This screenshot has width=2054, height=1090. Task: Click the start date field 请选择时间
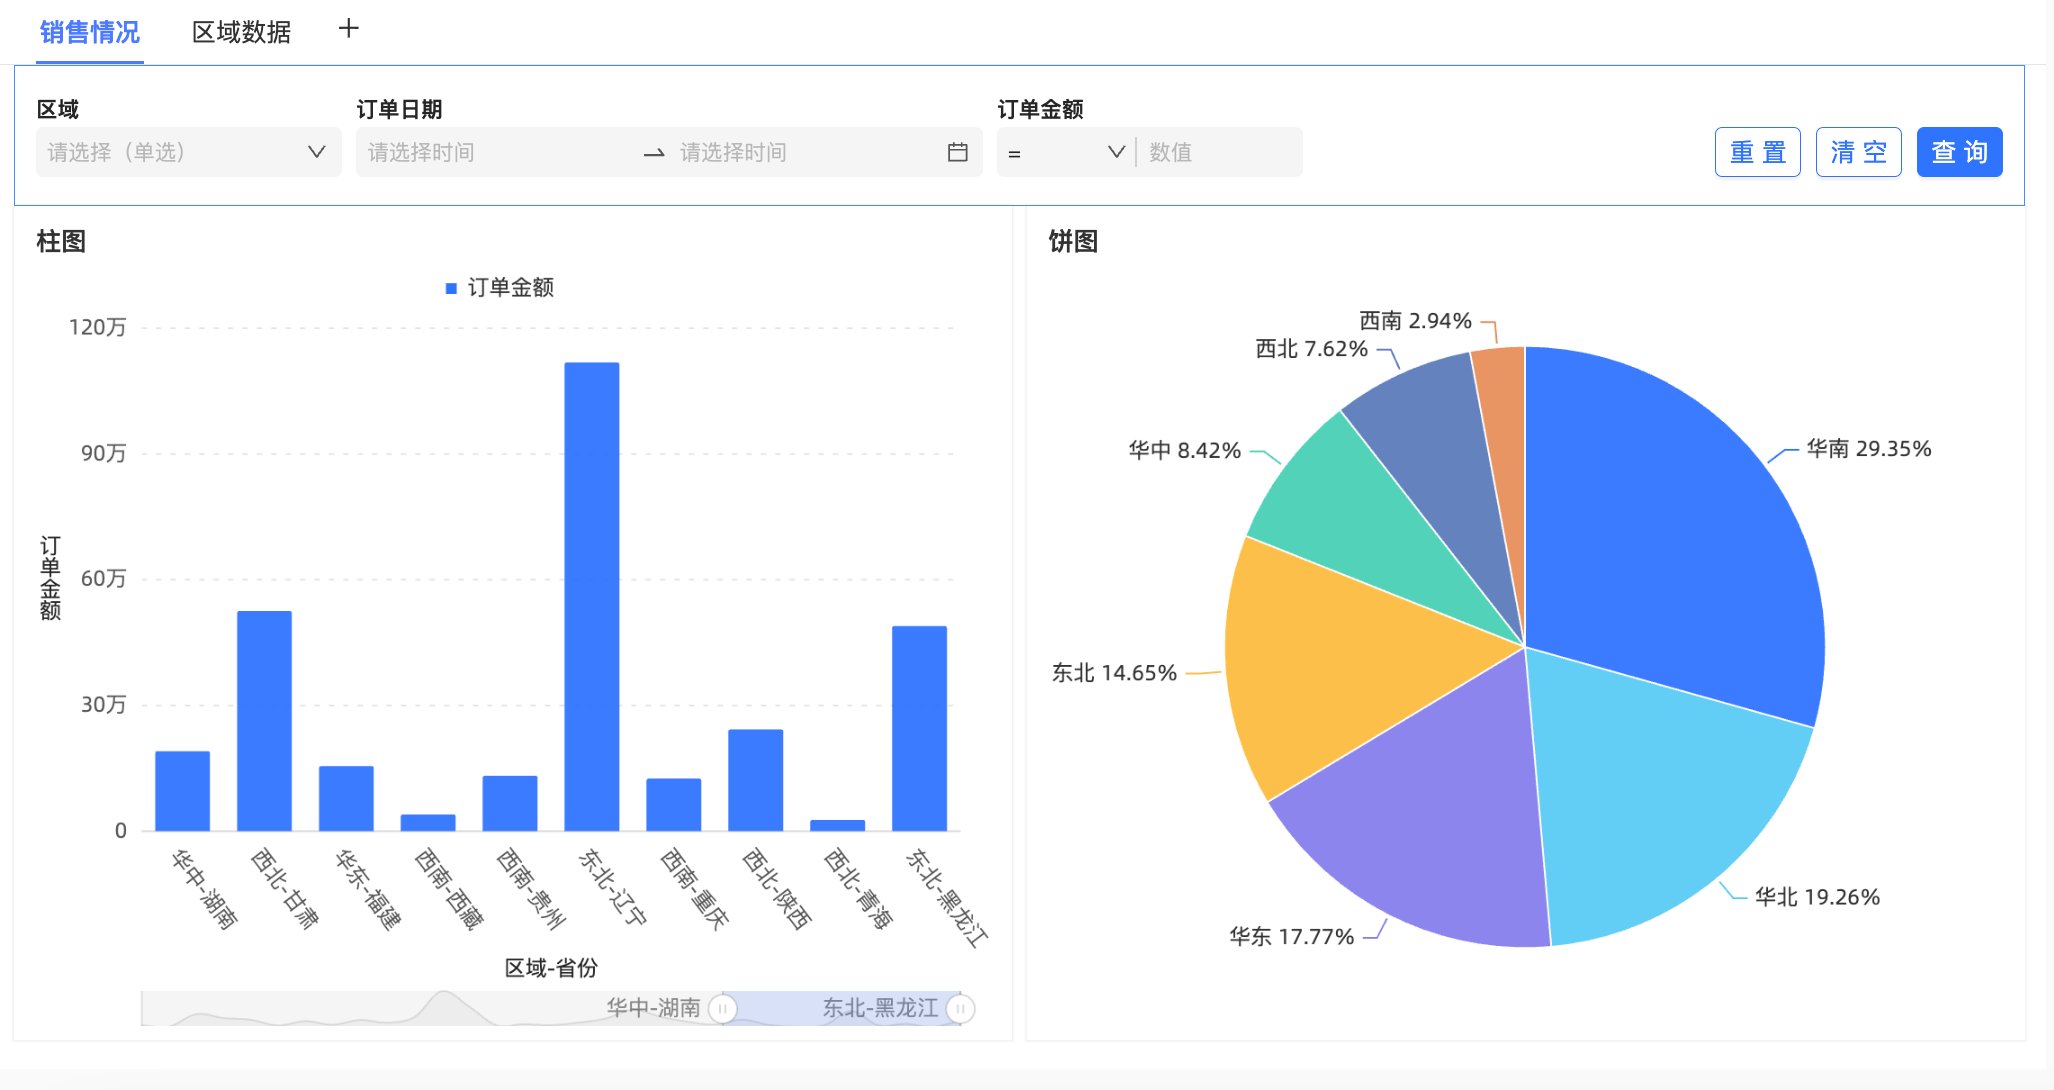pyautogui.click(x=500, y=152)
